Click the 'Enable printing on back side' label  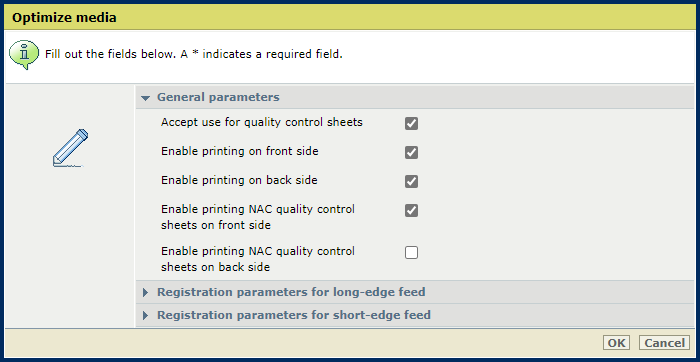pyautogui.click(x=239, y=180)
